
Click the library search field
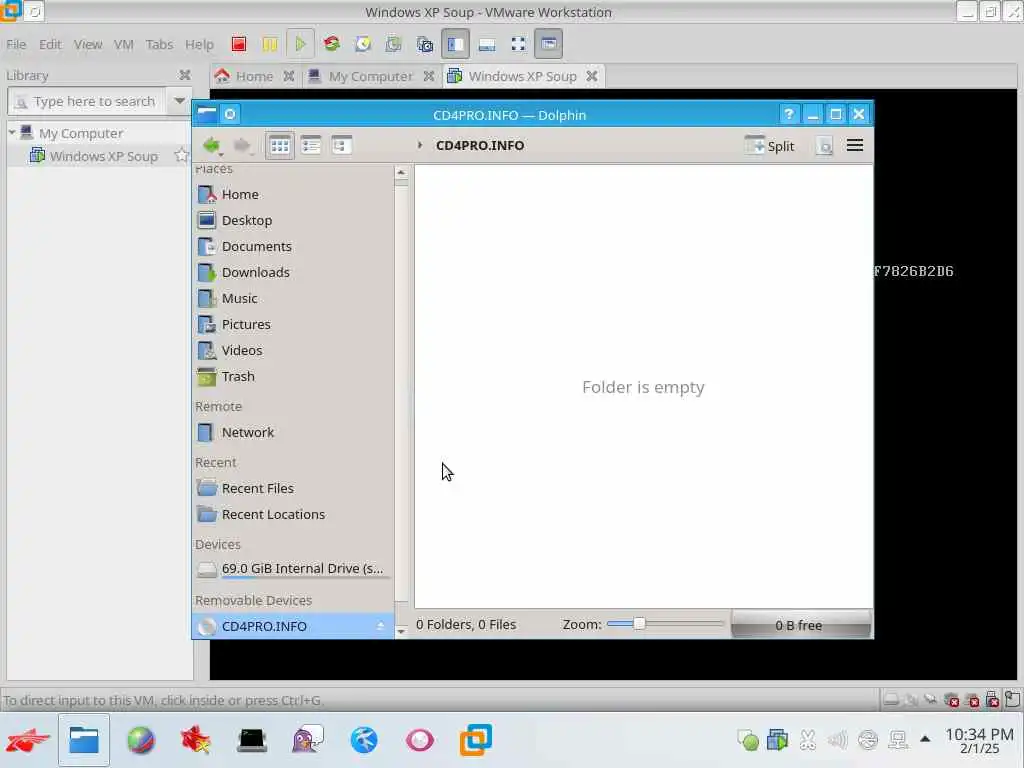[x=87, y=101]
